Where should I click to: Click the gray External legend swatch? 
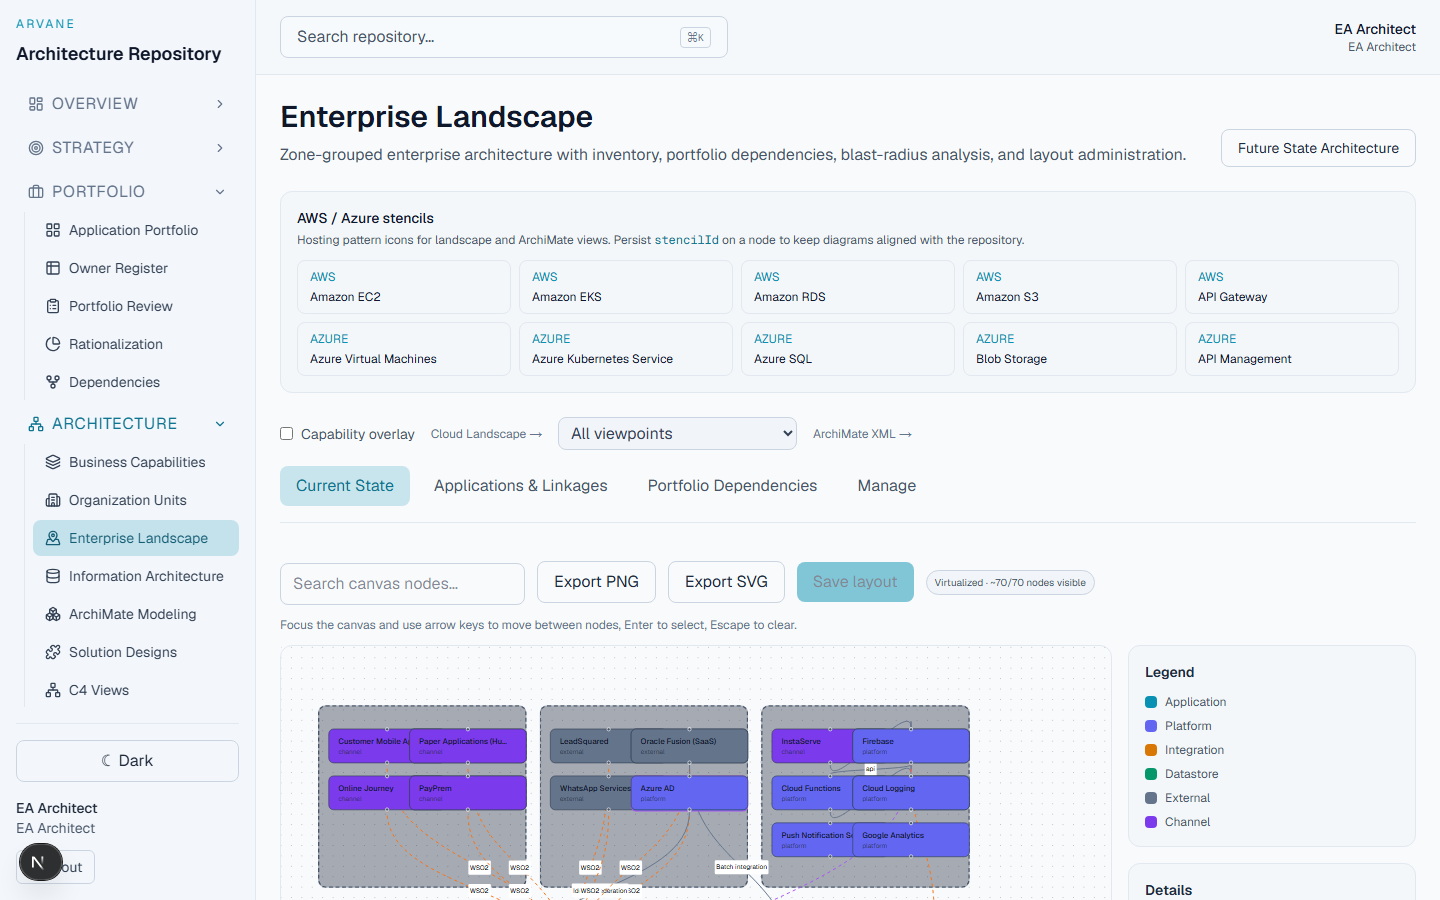(1151, 798)
